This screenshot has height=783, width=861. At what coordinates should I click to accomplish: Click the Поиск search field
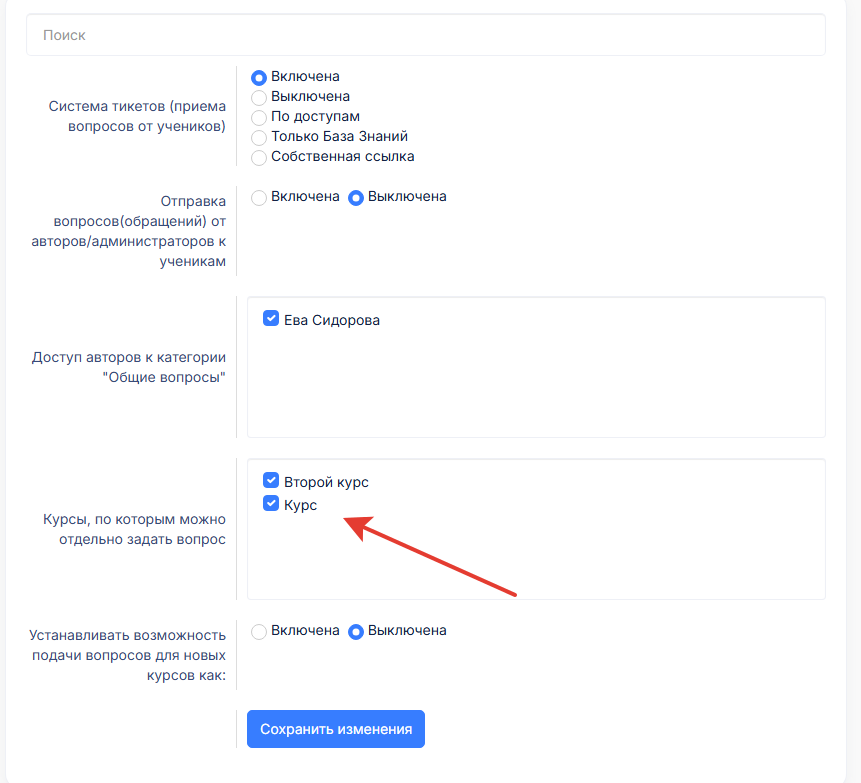(425, 35)
